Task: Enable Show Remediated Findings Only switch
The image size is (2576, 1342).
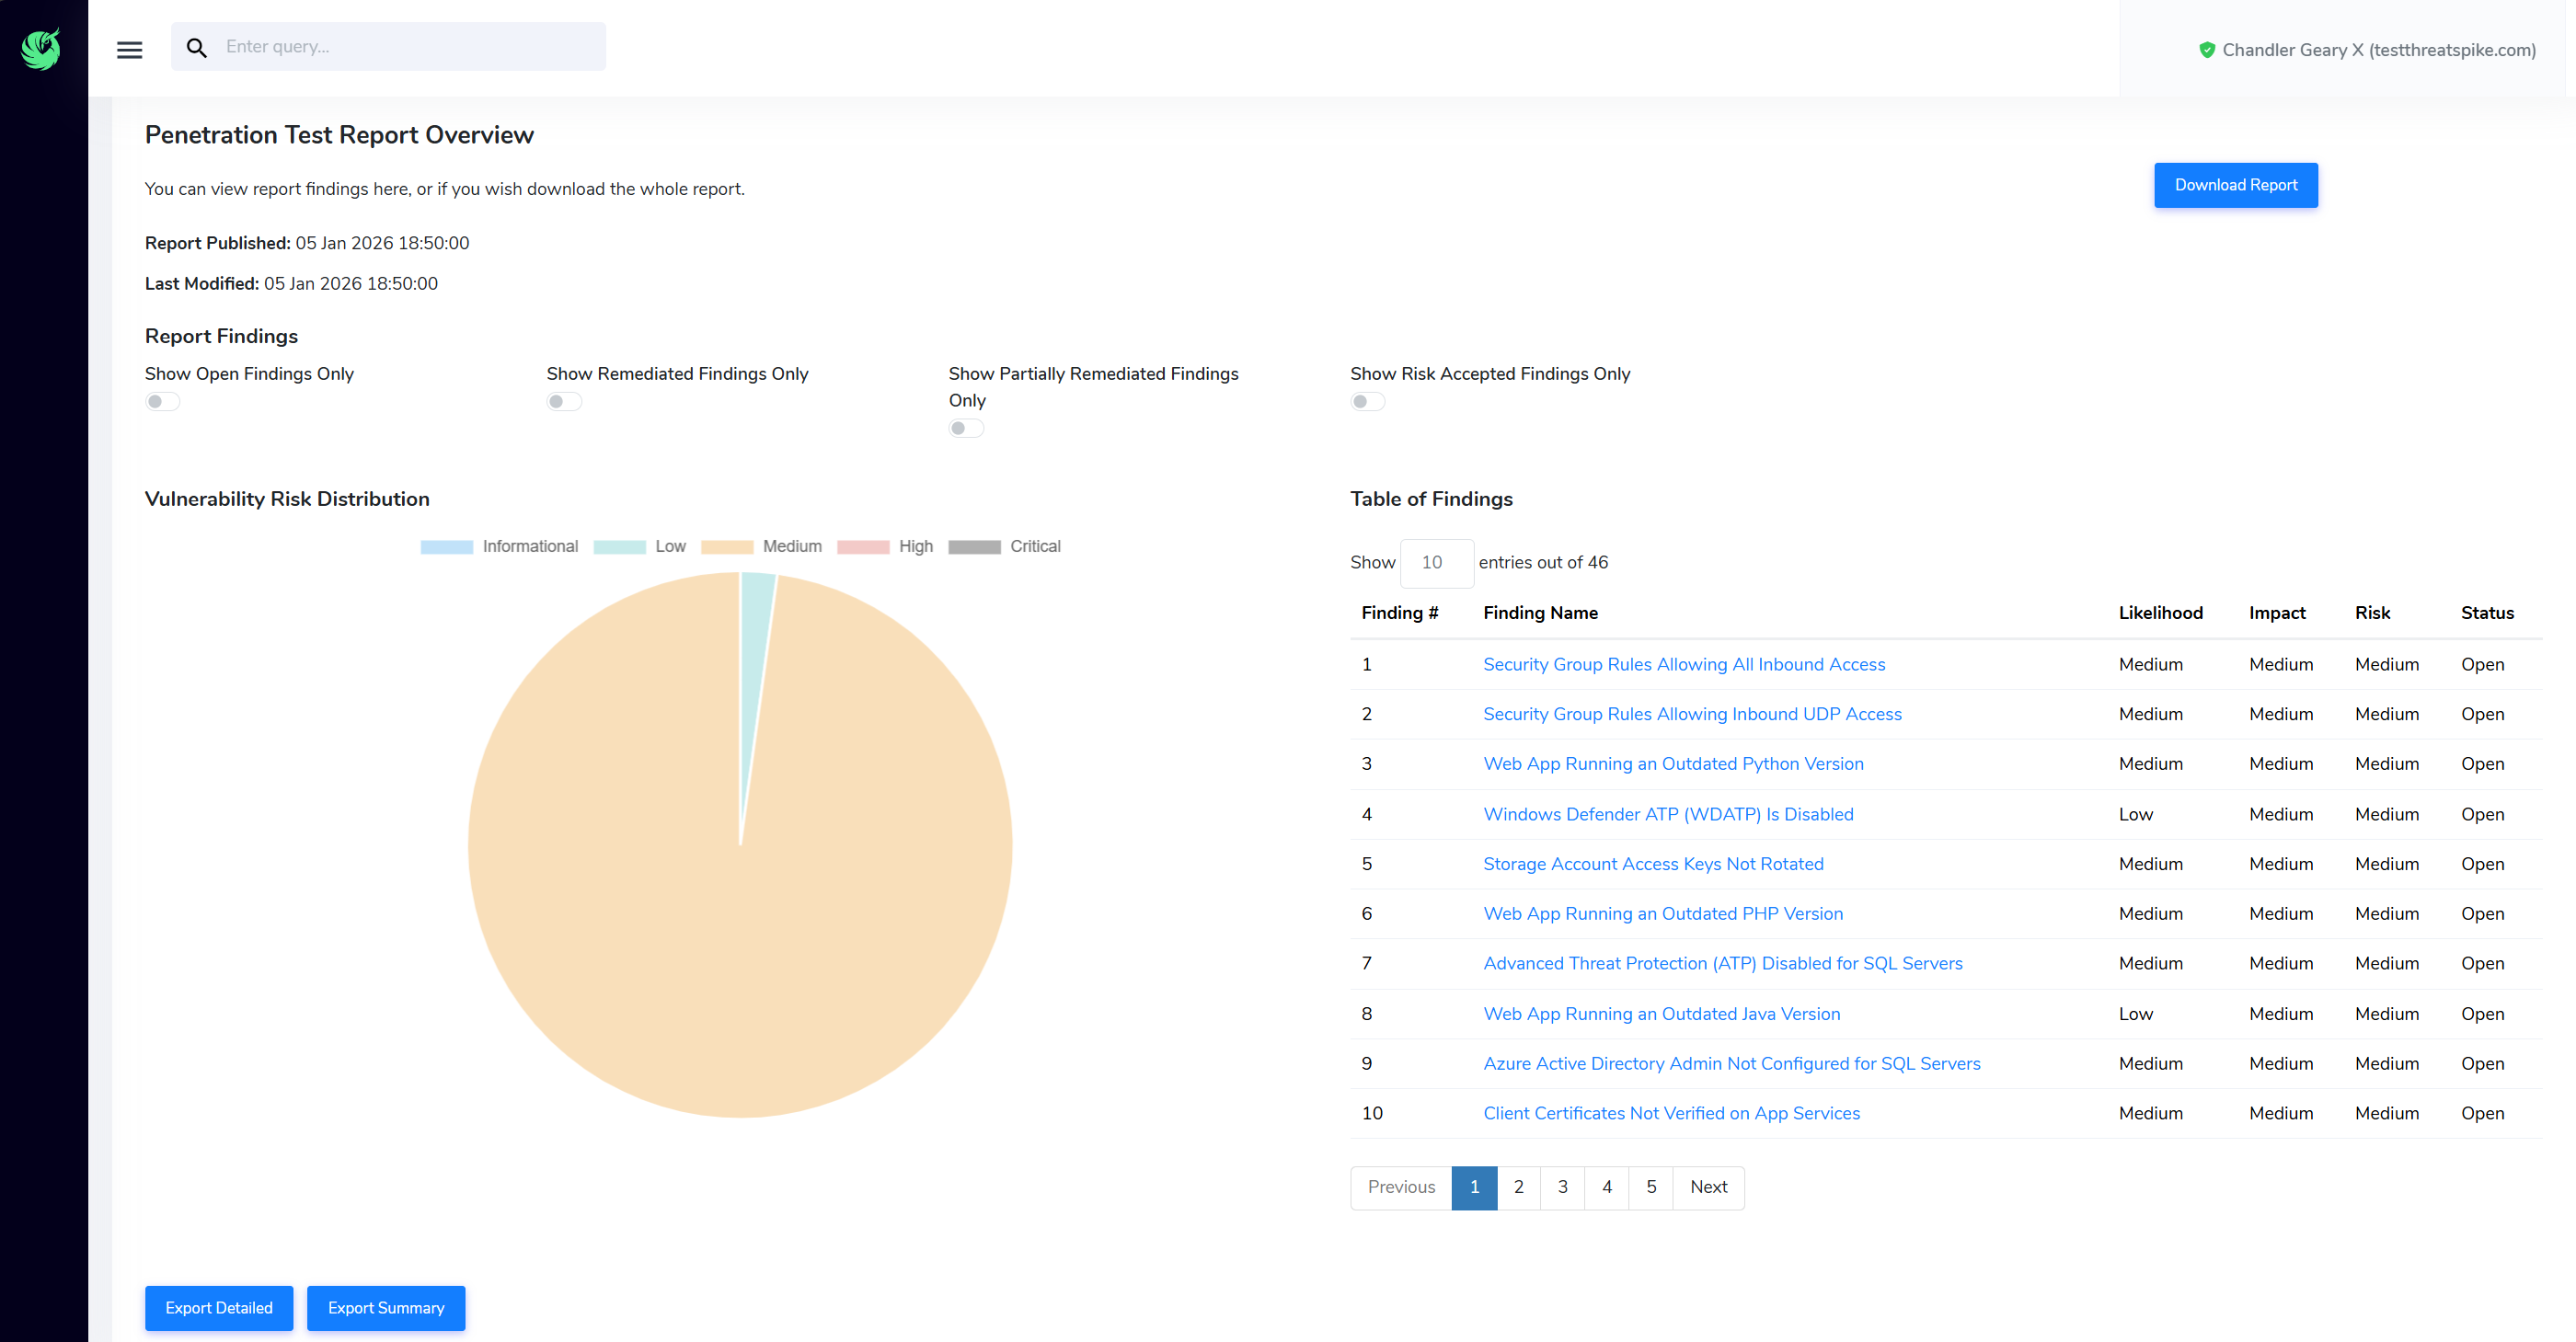Action: (x=564, y=402)
